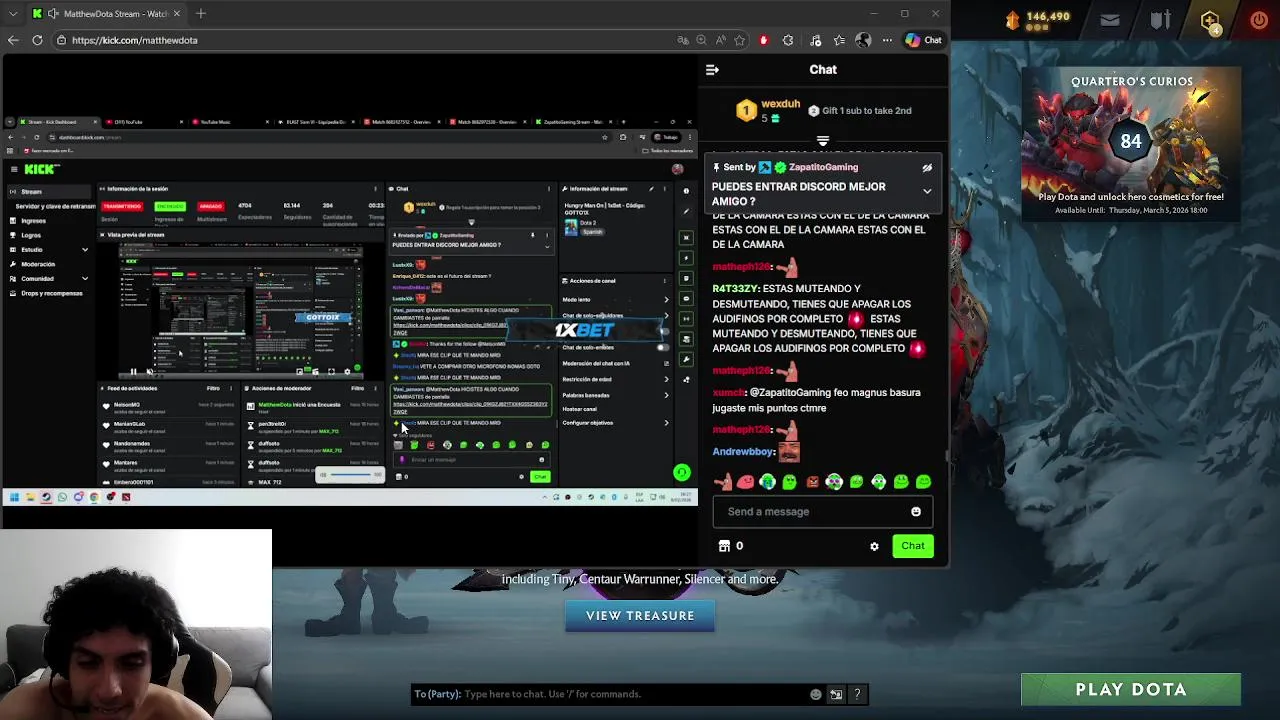This screenshot has height=720, width=1280.
Task: Open a new browser tab
Action: point(201,14)
